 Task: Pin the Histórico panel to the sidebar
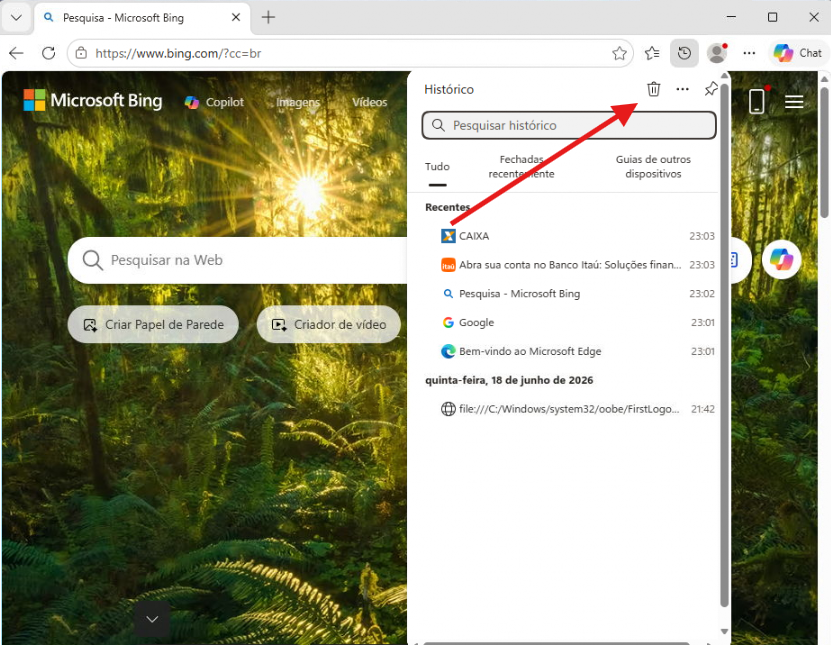[x=711, y=89]
